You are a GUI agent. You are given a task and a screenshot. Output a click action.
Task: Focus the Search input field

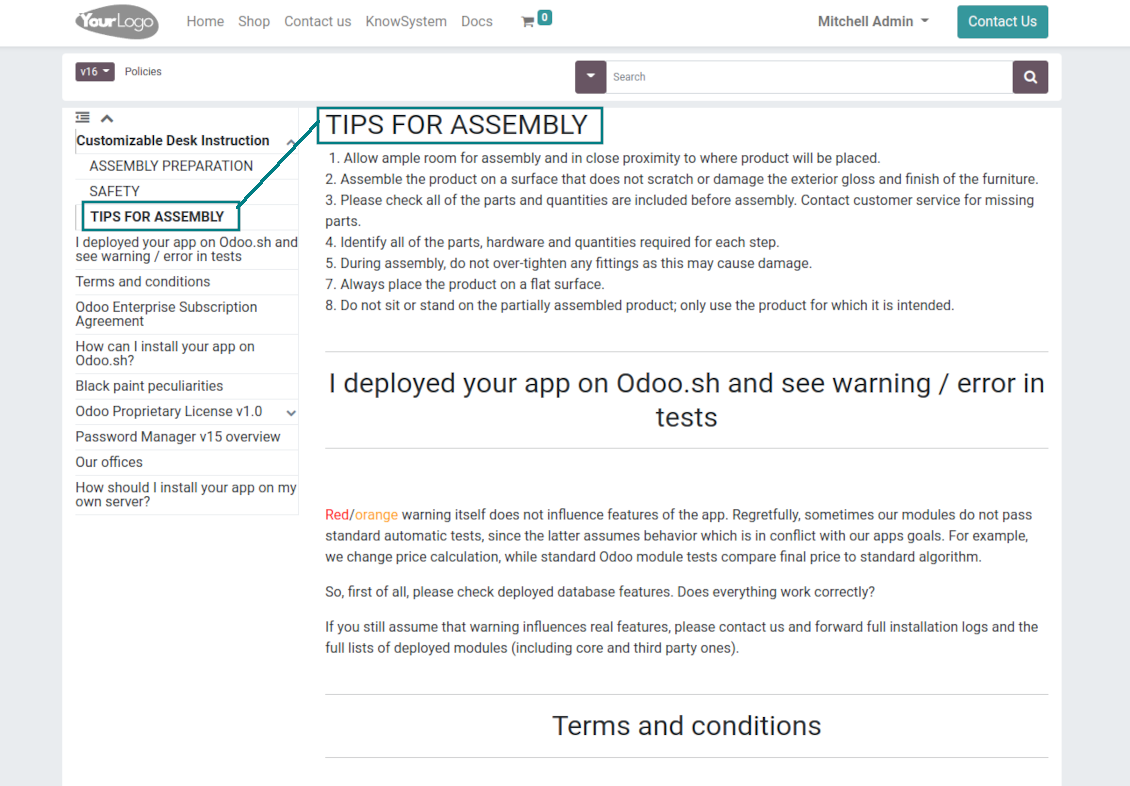pos(809,77)
